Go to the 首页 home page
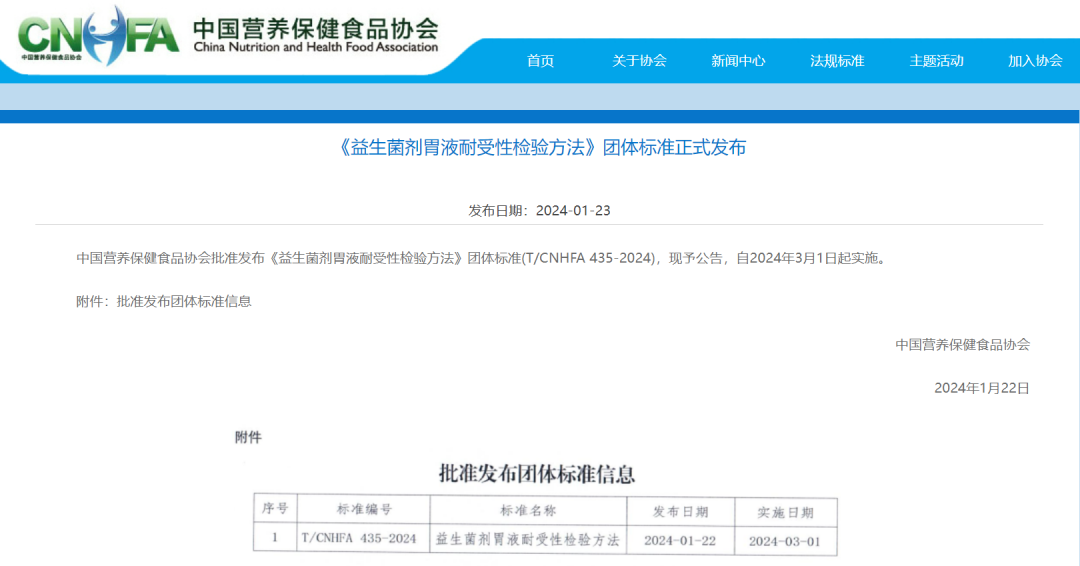1080x566 pixels. pos(540,61)
